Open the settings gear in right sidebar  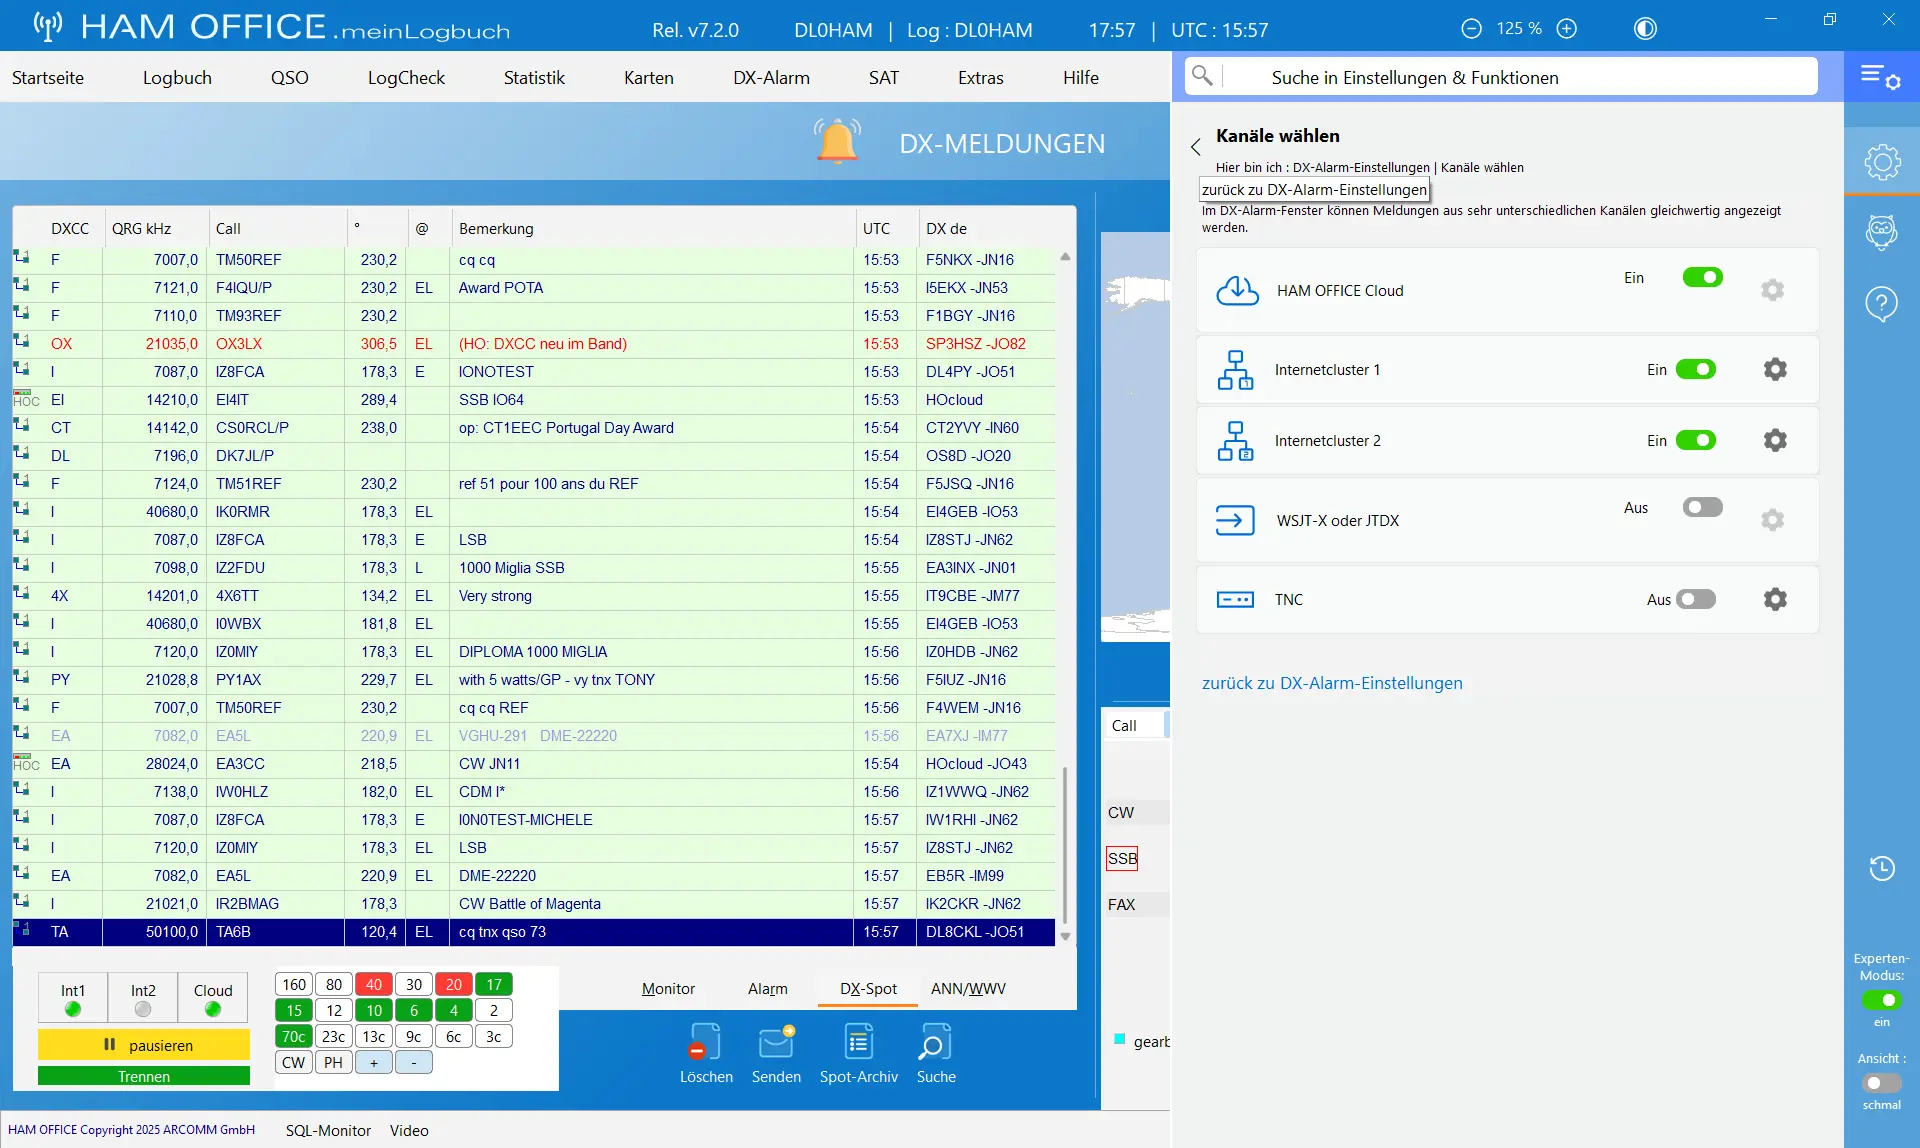click(x=1882, y=161)
